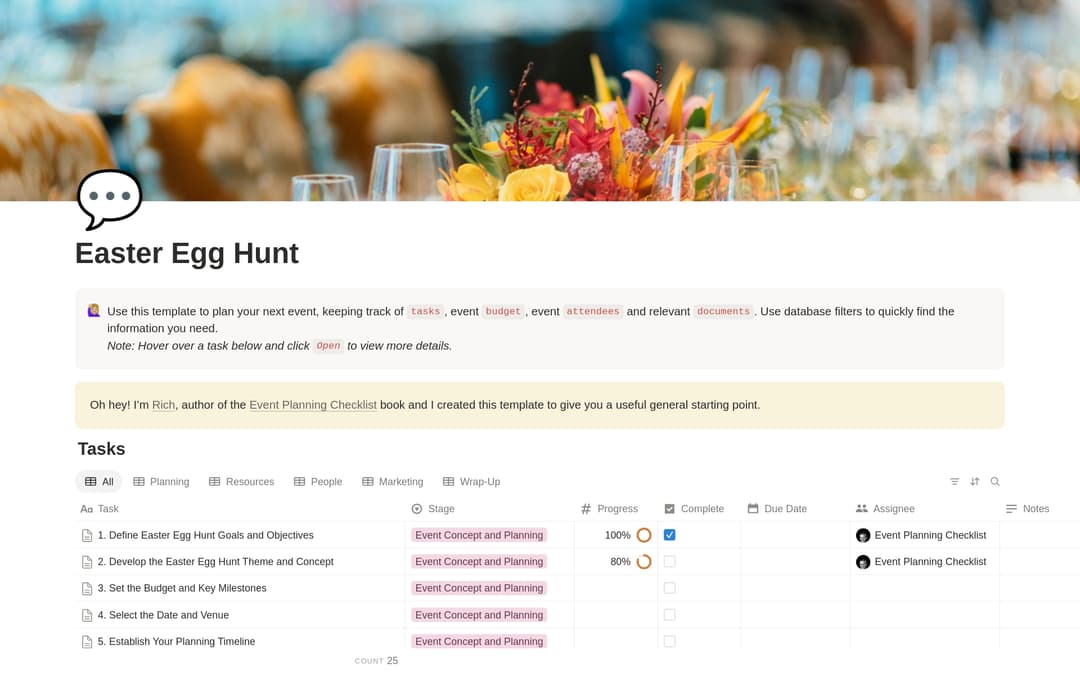Click the 100% progress ring for task 1
Image resolution: width=1080 pixels, height=674 pixels.
click(x=644, y=535)
